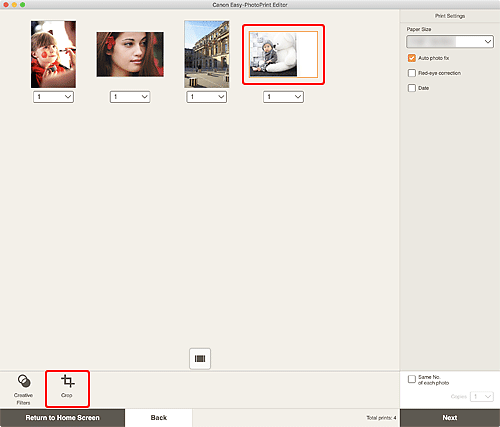Open the dimmed Copies dropdown
Image resolution: width=500 pixels, height=427 pixels.
pyautogui.click(x=482, y=397)
